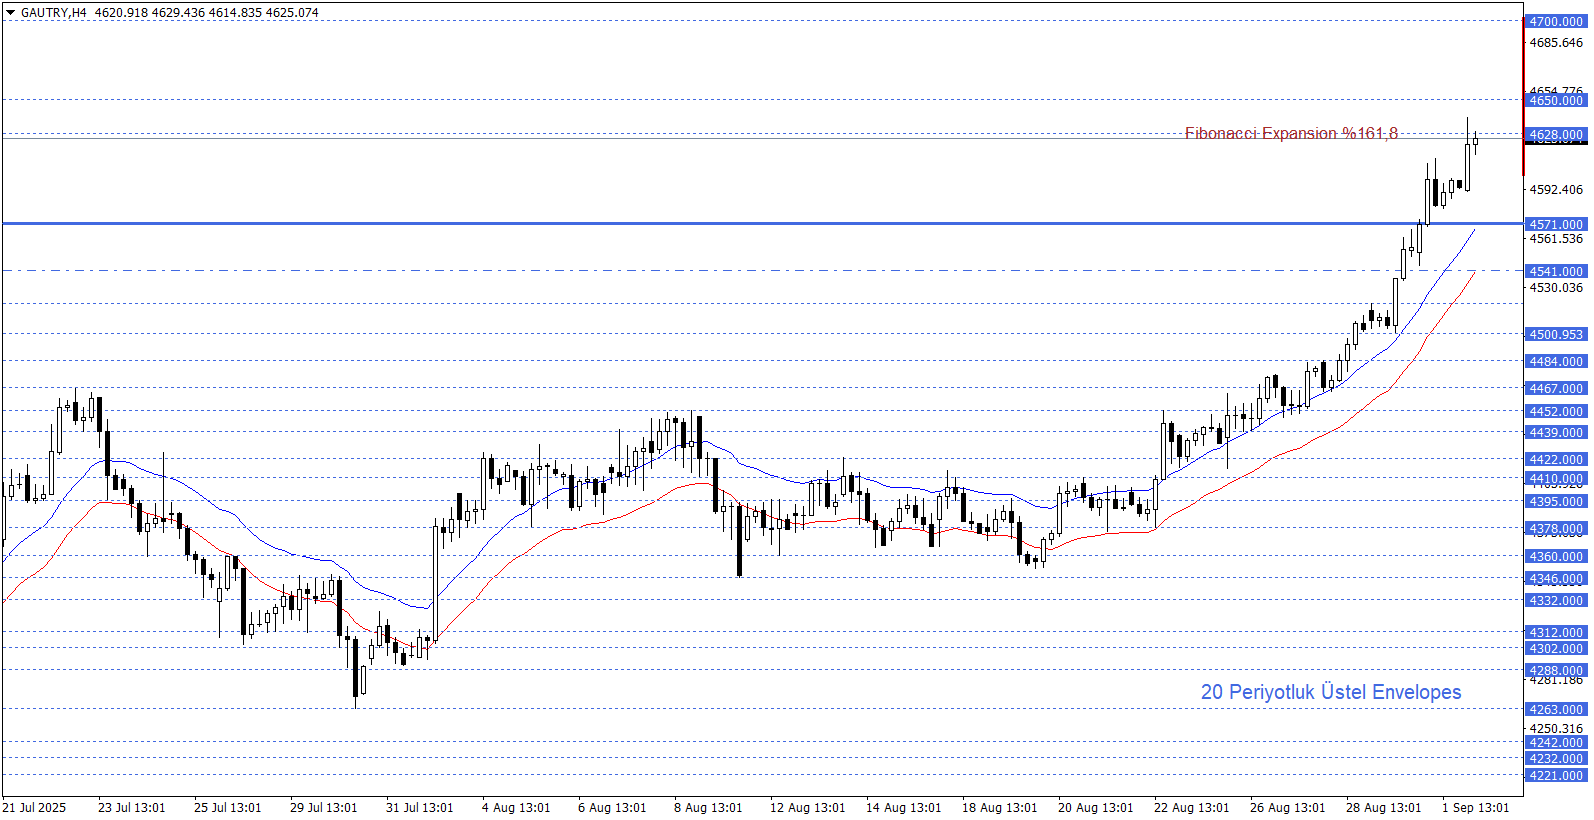Click the 14 Aug 13:01 time label

[x=904, y=808]
